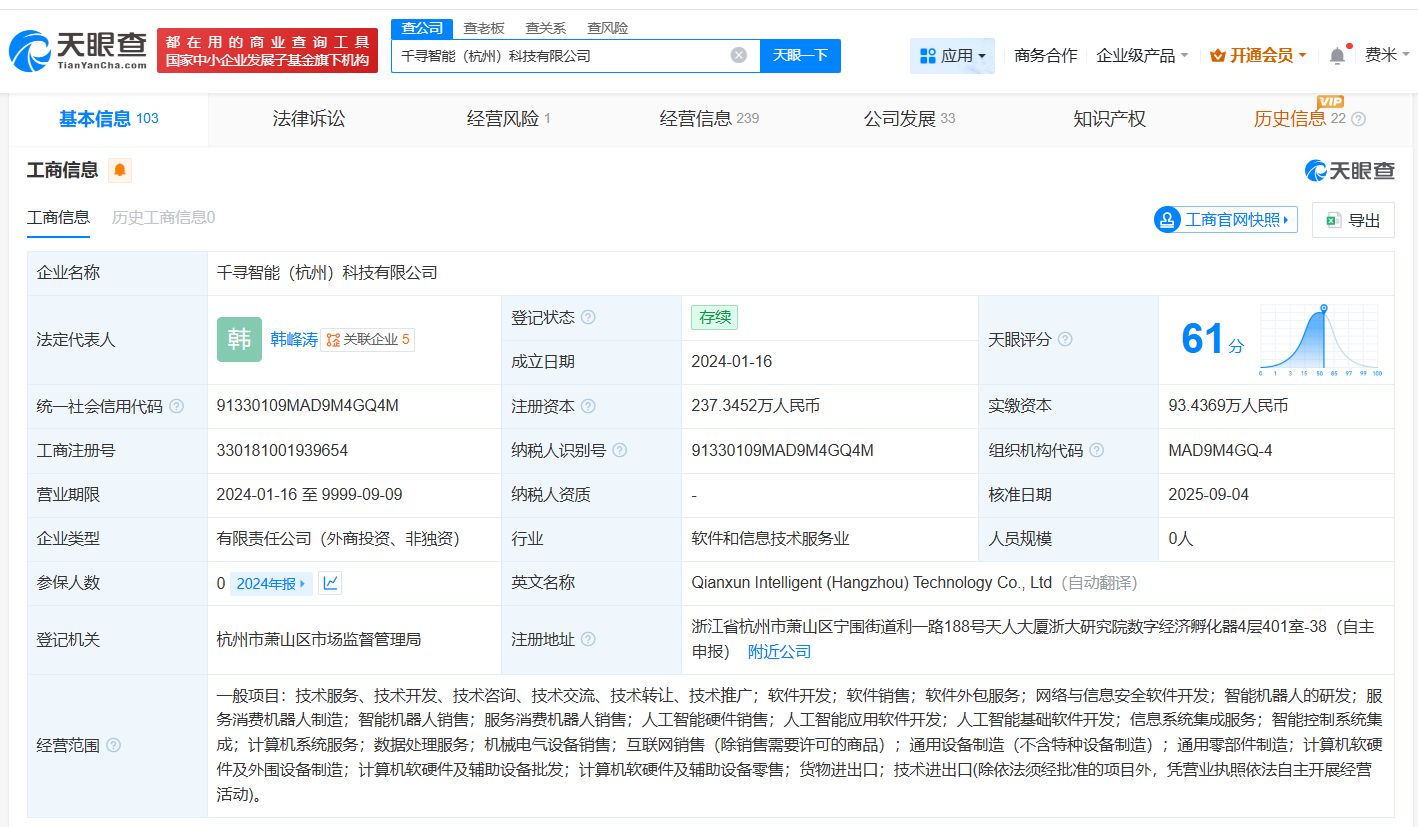Image resolution: width=1418 pixels, height=827 pixels.
Task: Open the 附近公司 link
Action: pos(781,651)
